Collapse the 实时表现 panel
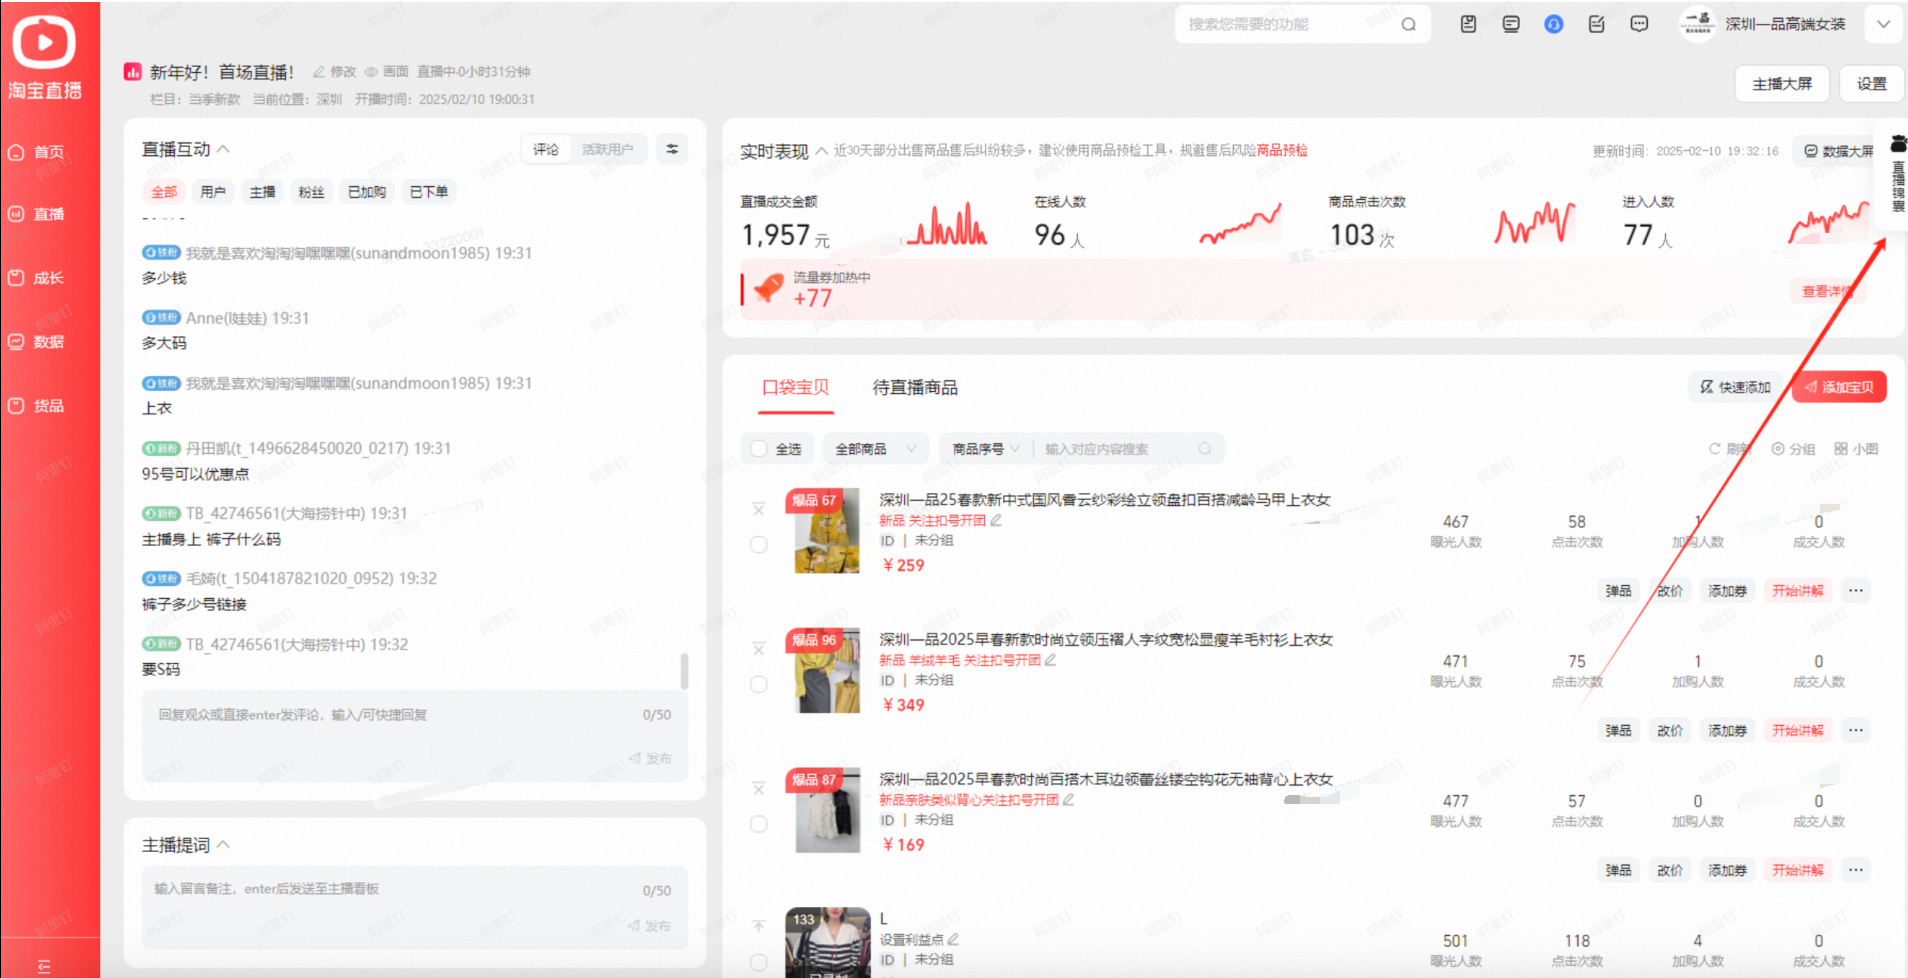 click(821, 151)
